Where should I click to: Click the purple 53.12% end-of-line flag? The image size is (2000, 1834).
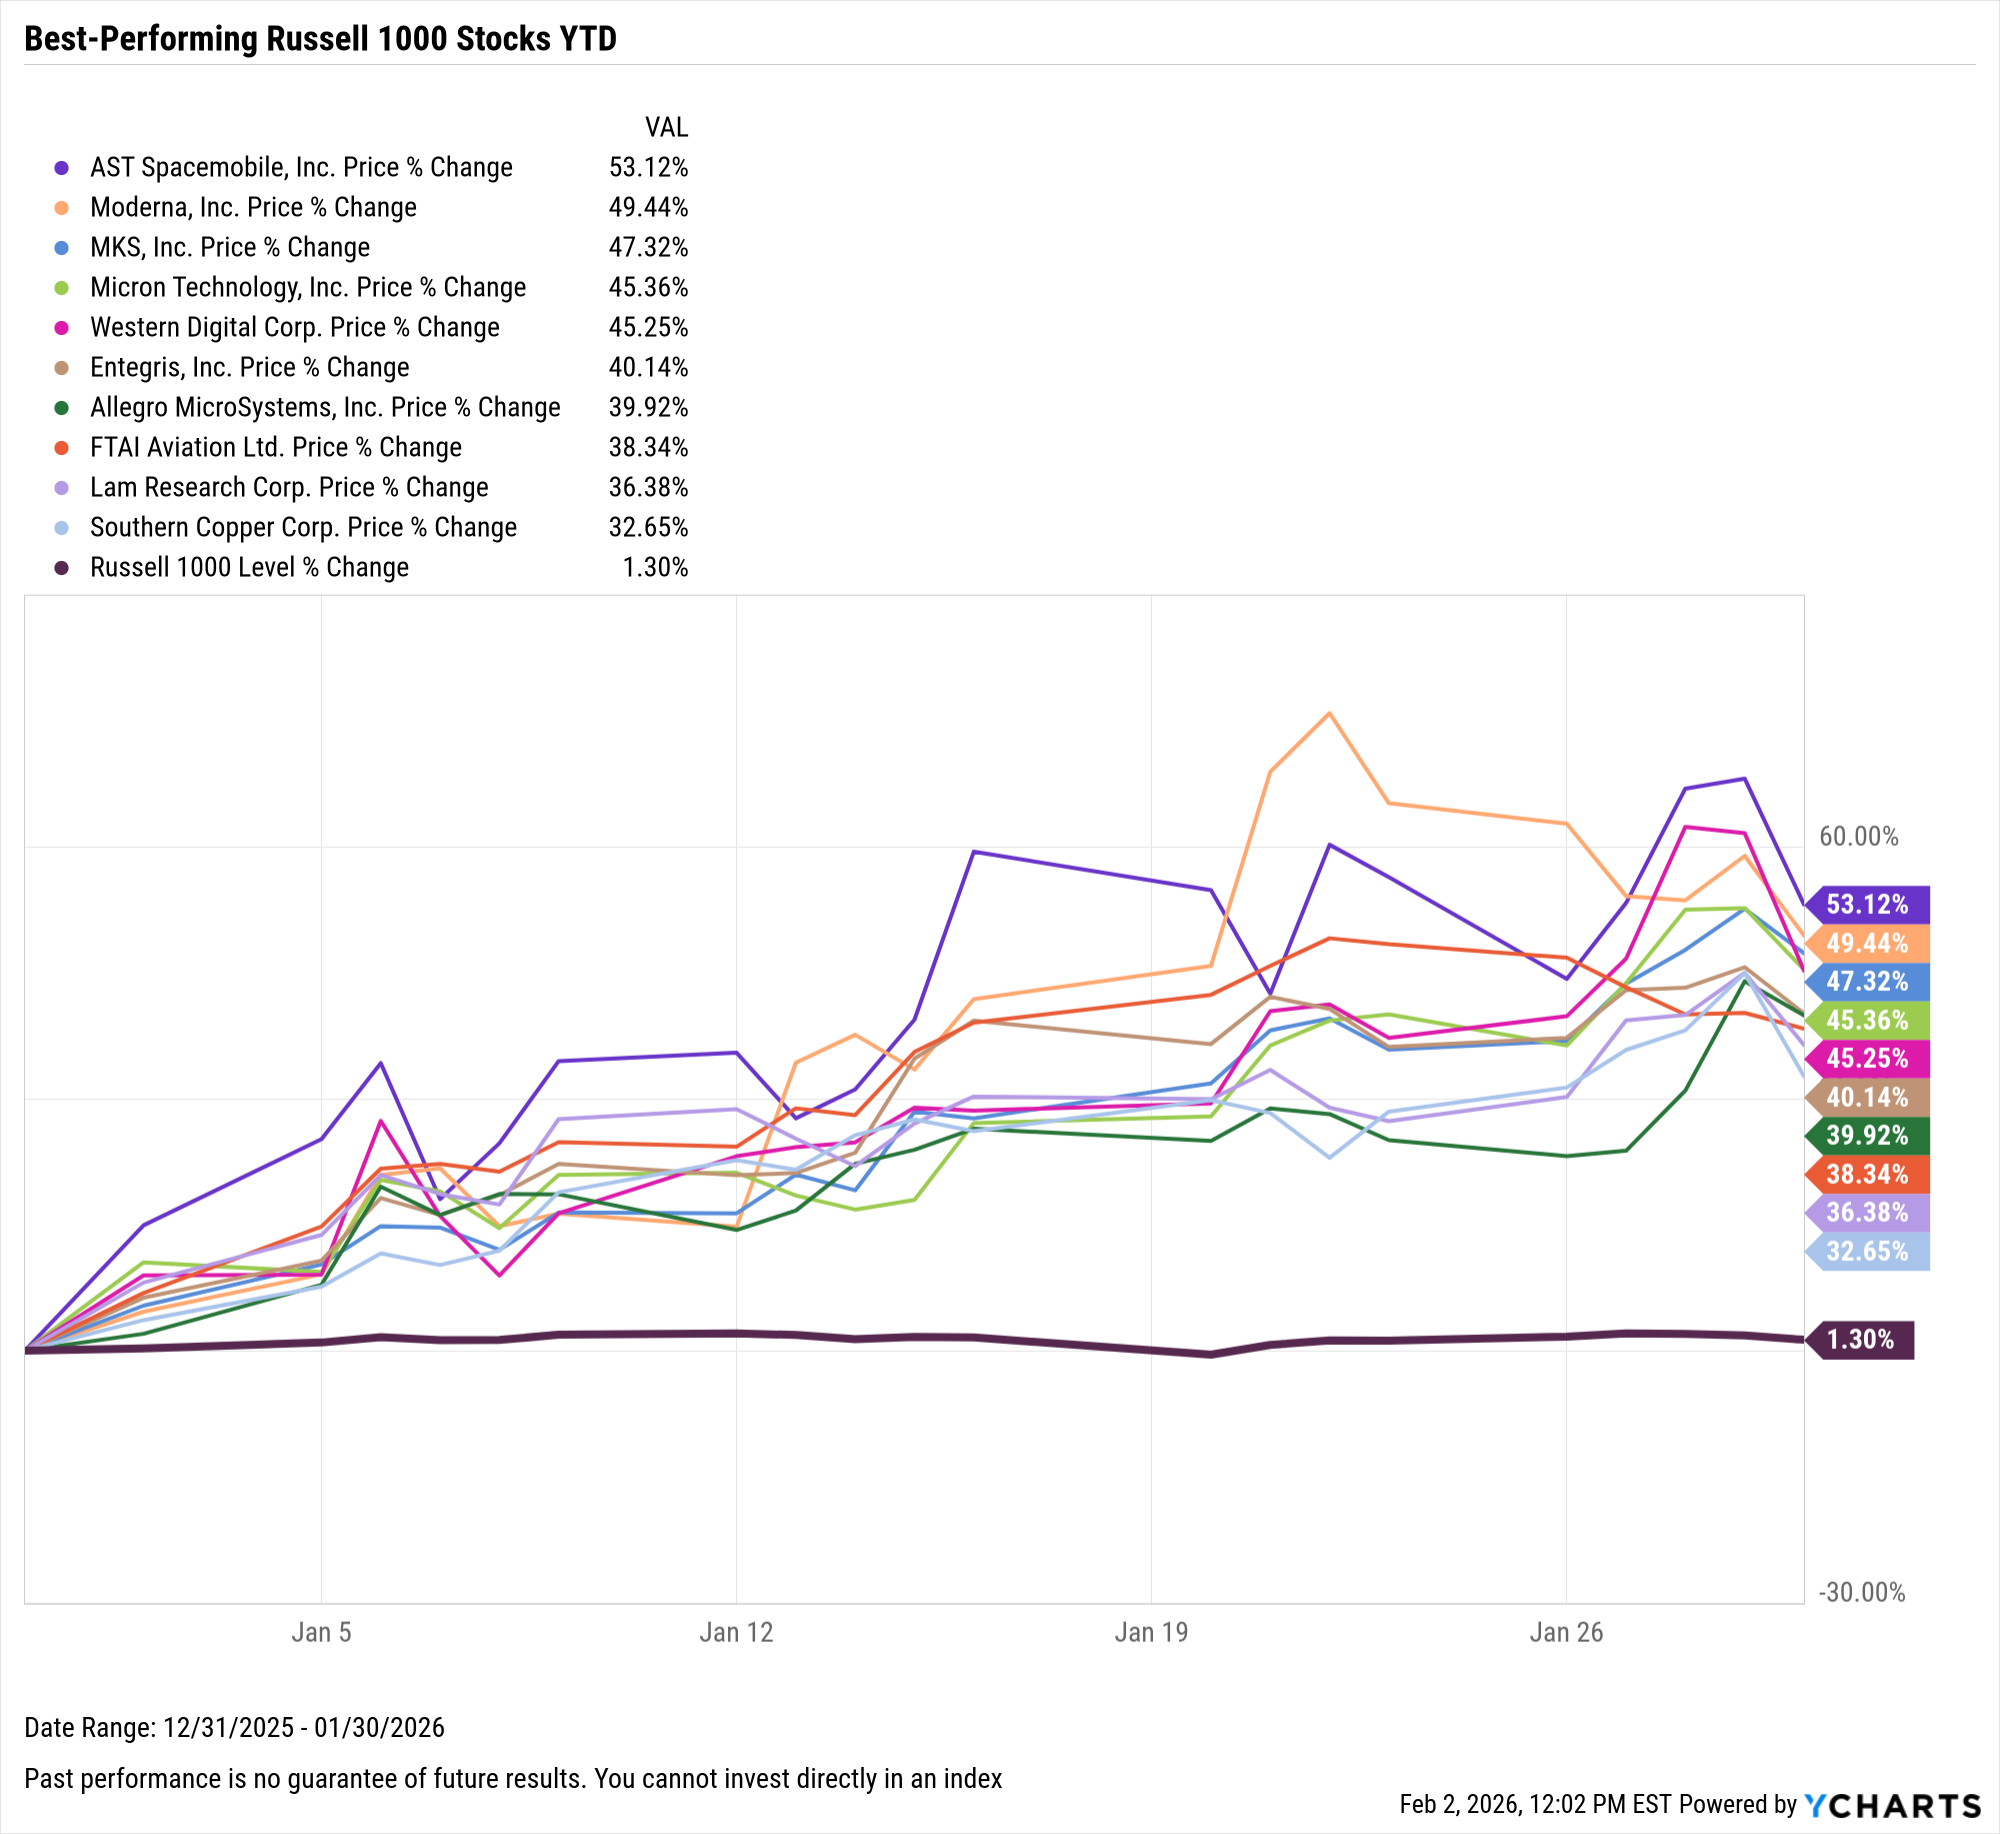(x=1867, y=905)
